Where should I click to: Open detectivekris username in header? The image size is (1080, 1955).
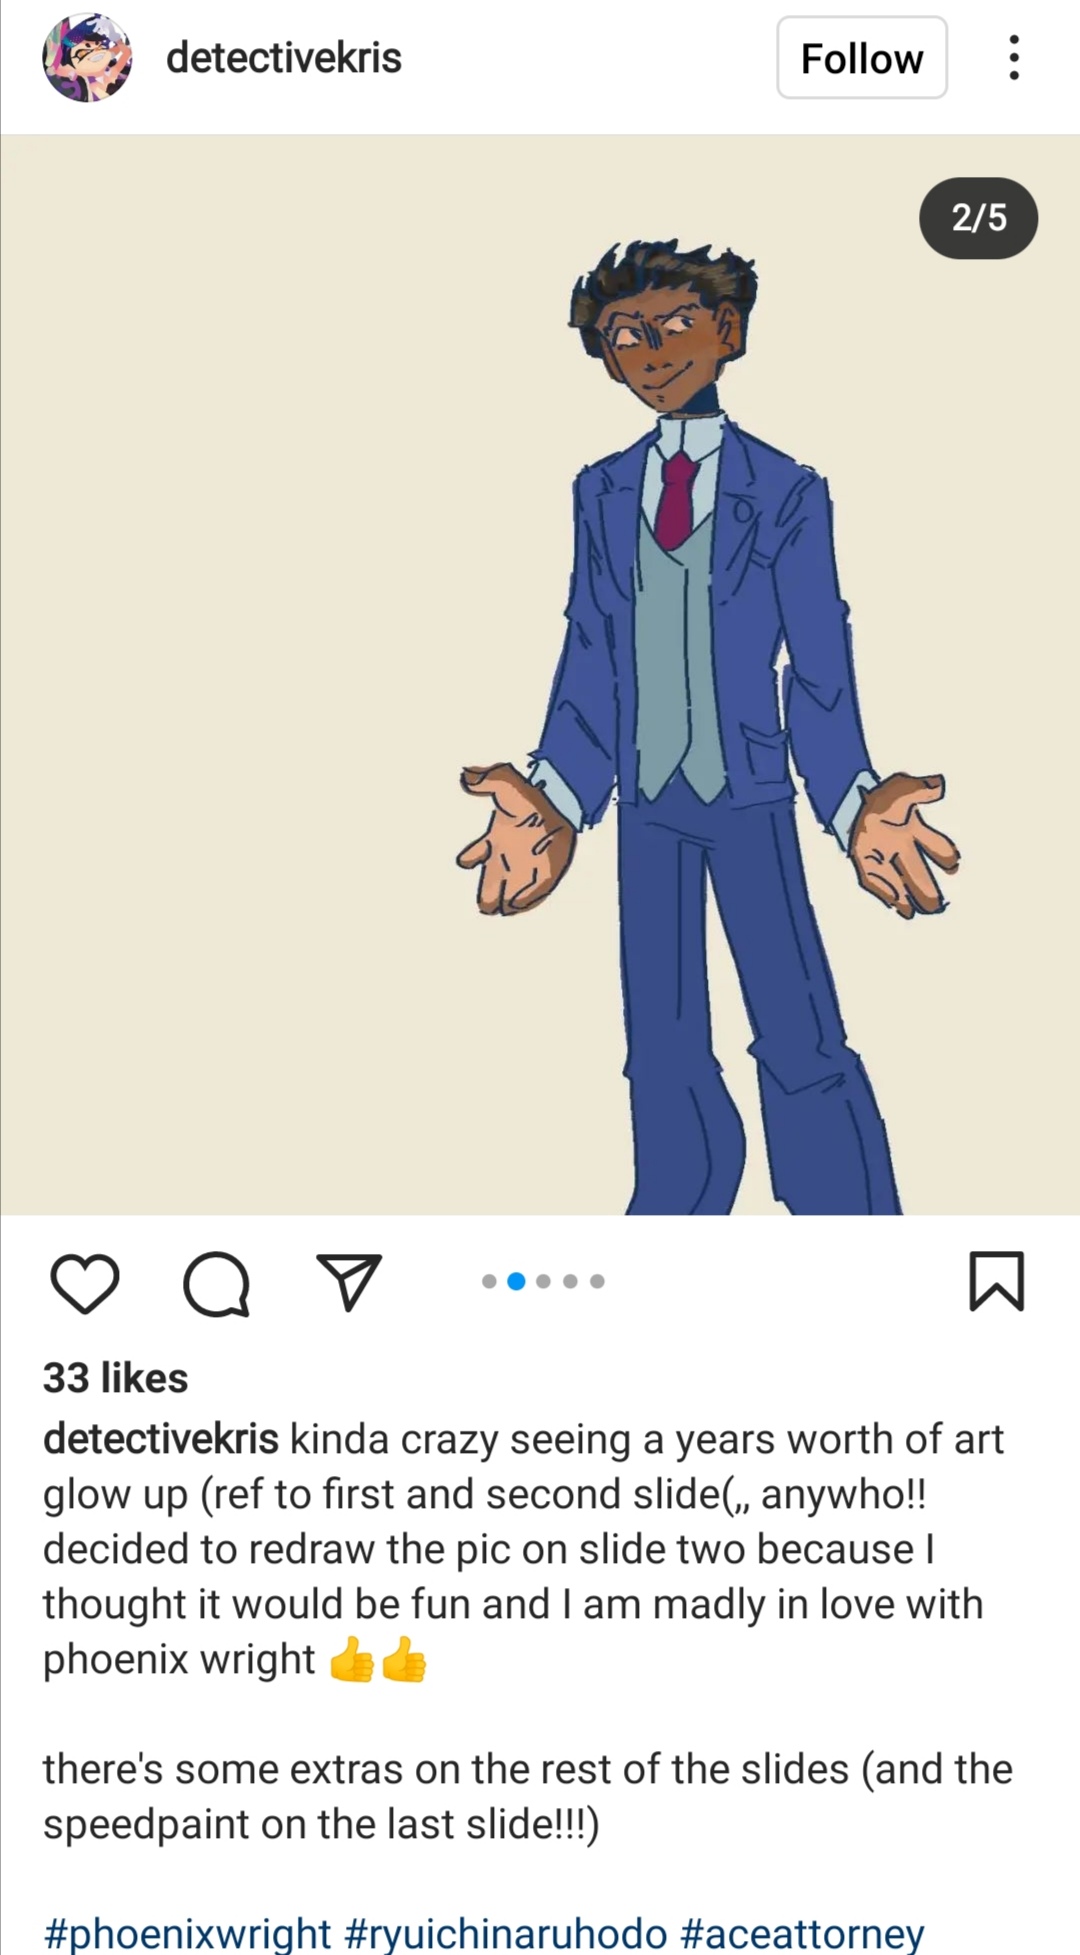coord(284,58)
